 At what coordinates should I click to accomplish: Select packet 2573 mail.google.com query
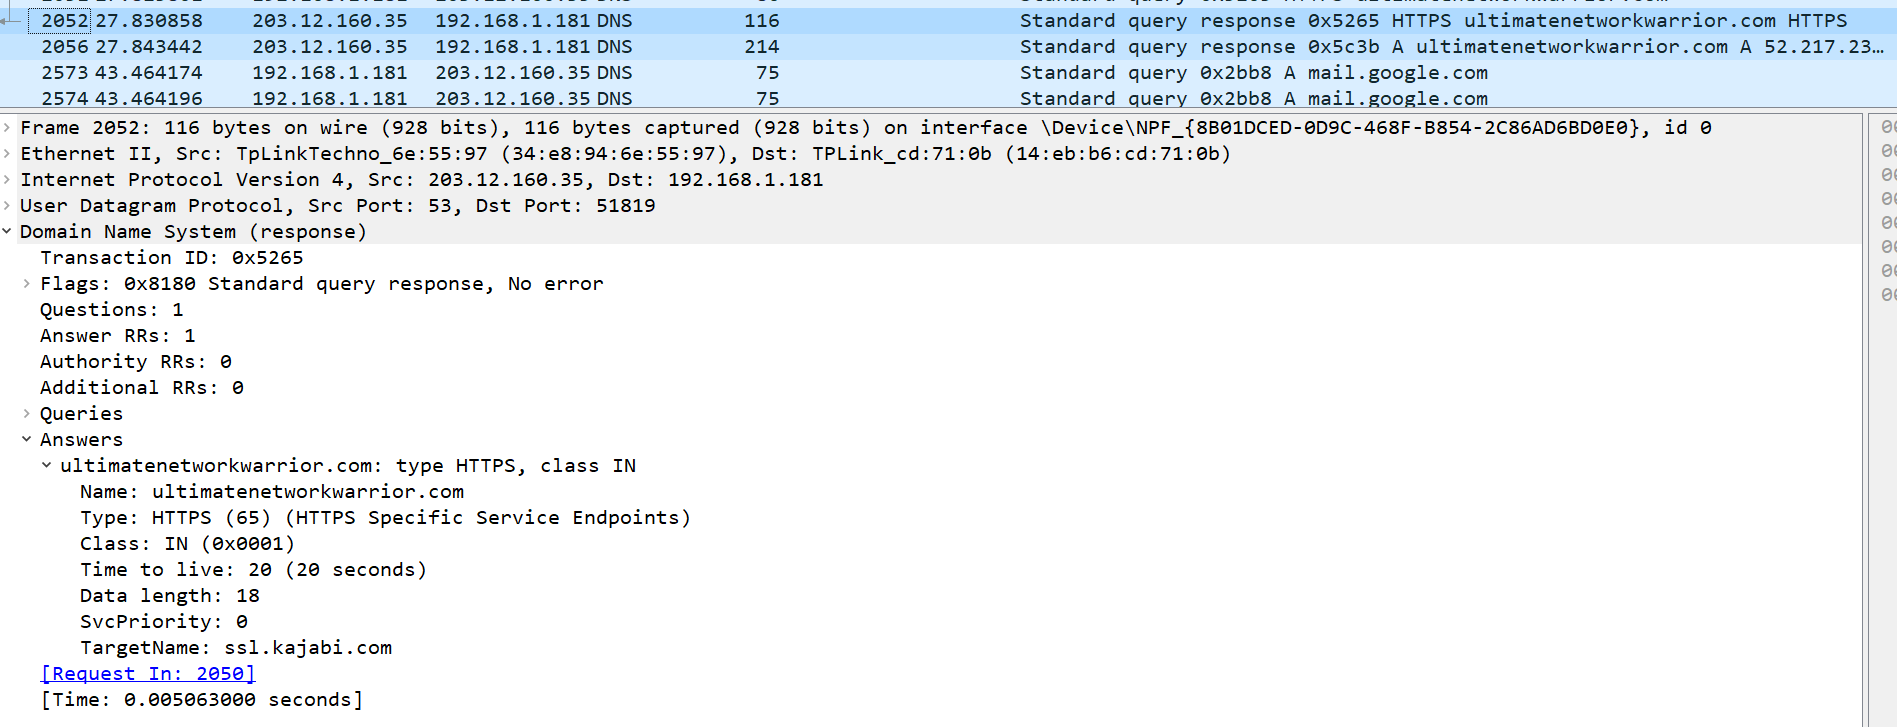pos(948,73)
